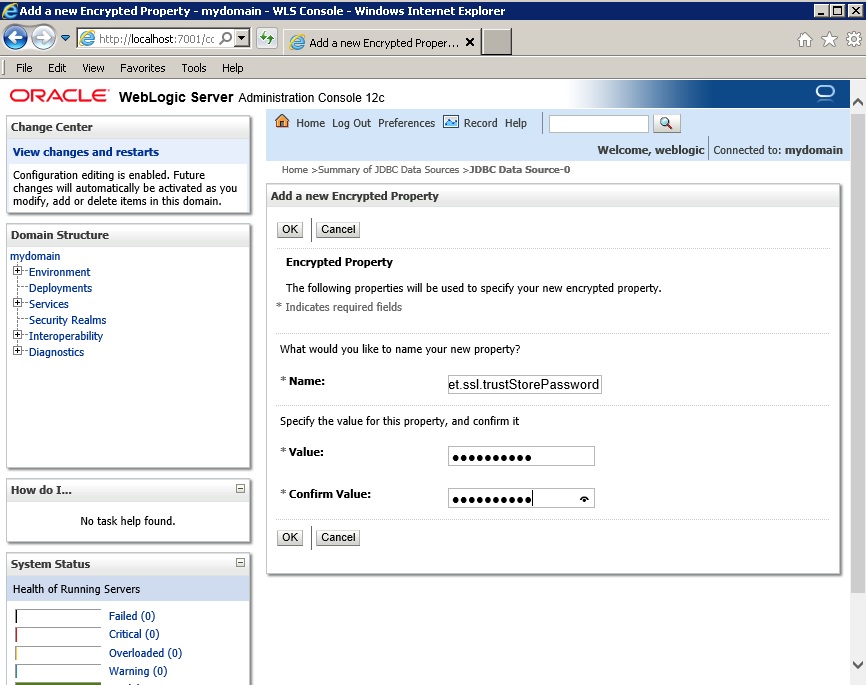Open a new blank browser tab
Viewport: 866px width, 685px height.
[x=496, y=42]
